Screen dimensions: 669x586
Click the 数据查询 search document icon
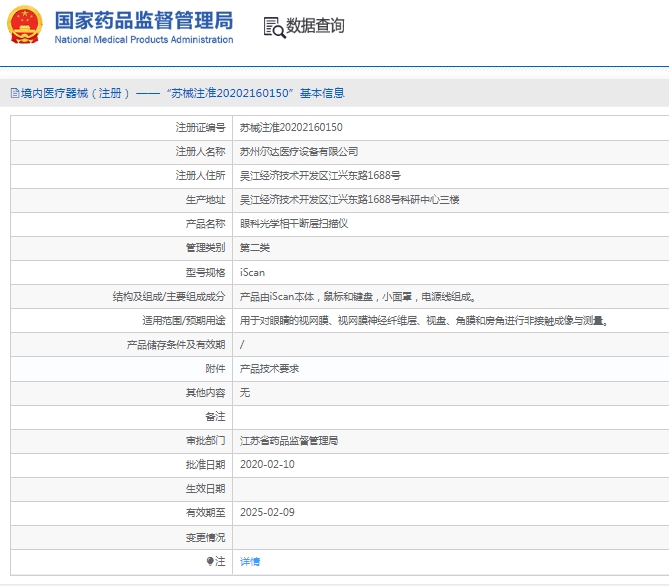point(274,27)
